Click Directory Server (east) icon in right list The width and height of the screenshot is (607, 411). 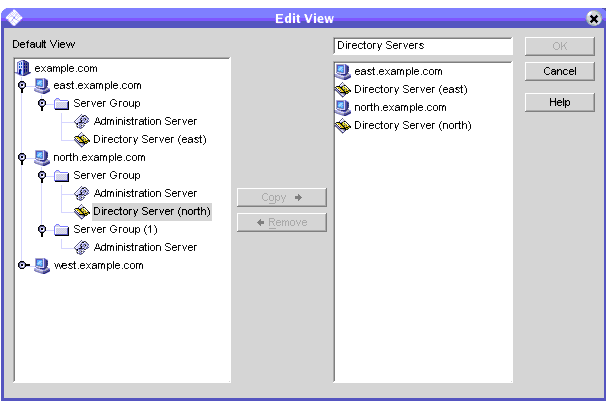point(343,90)
